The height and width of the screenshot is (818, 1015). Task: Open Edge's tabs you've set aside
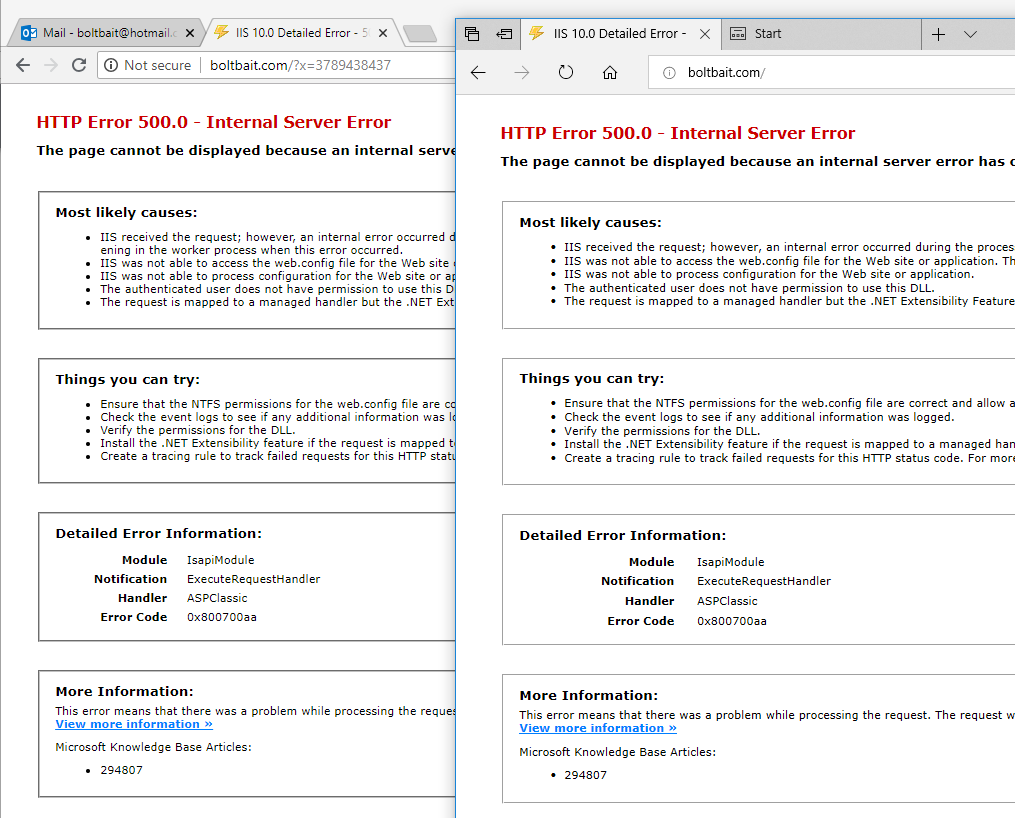tap(472, 34)
